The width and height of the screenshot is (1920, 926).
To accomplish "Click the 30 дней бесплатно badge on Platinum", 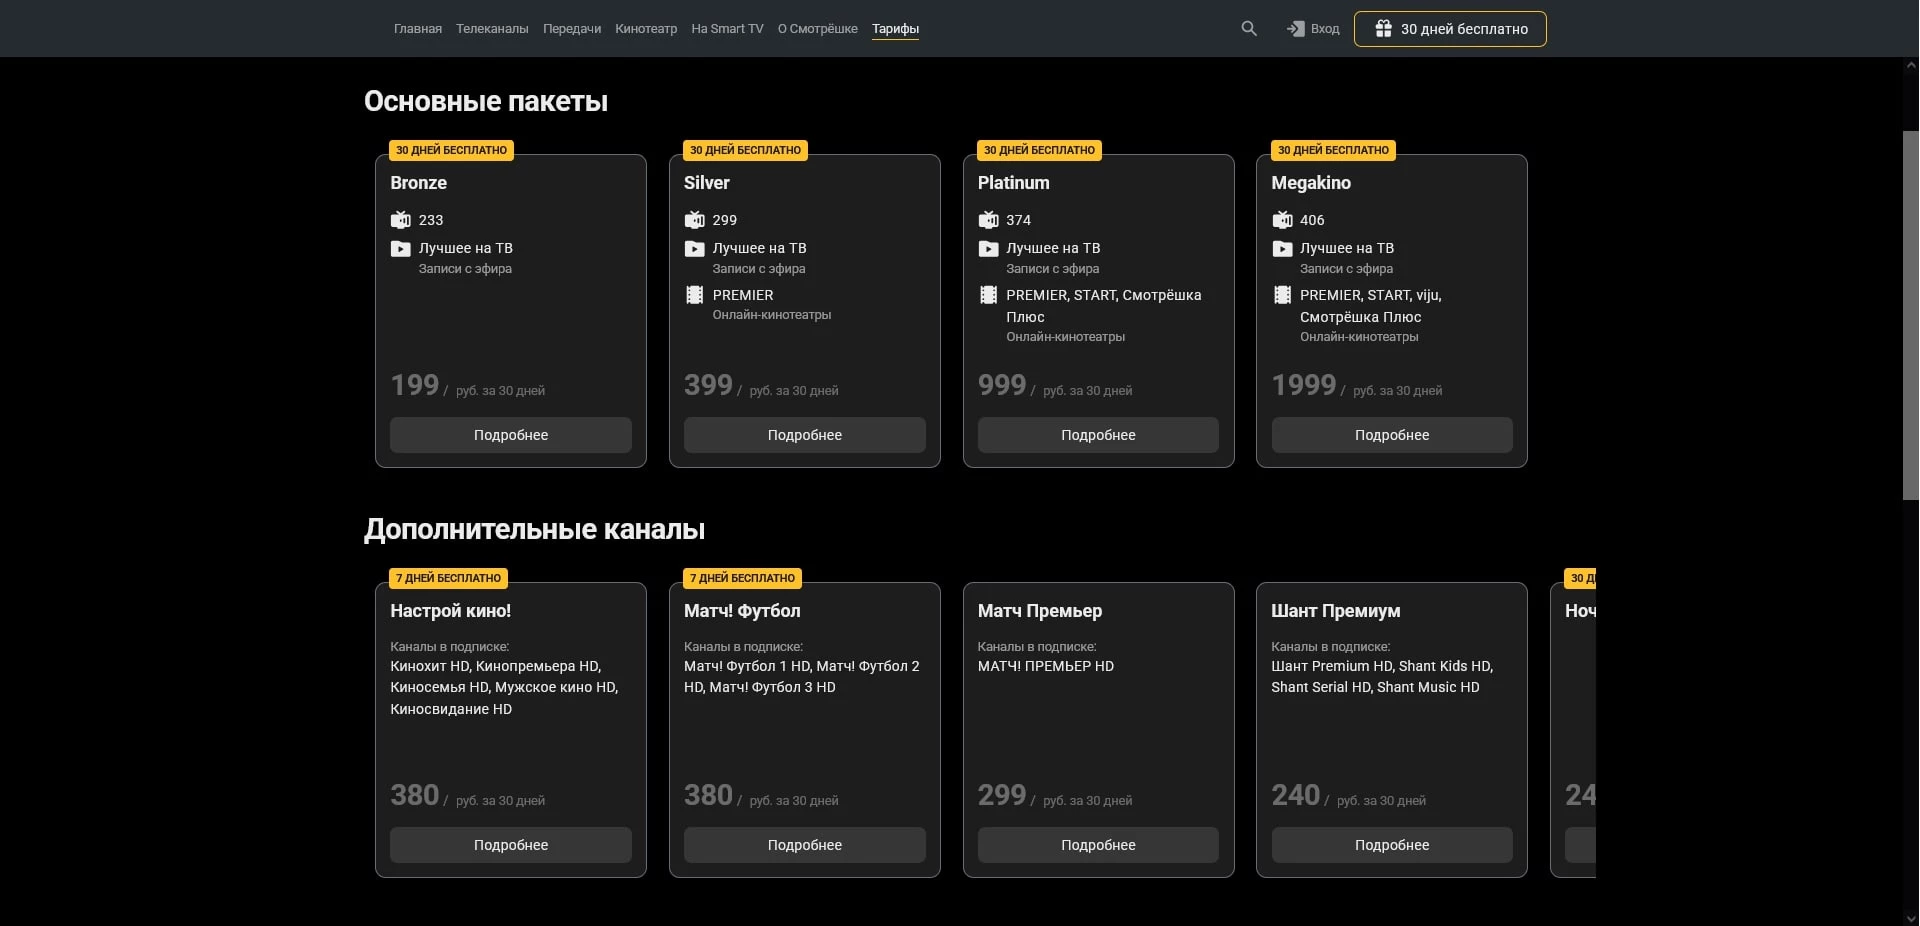I will (x=1039, y=150).
